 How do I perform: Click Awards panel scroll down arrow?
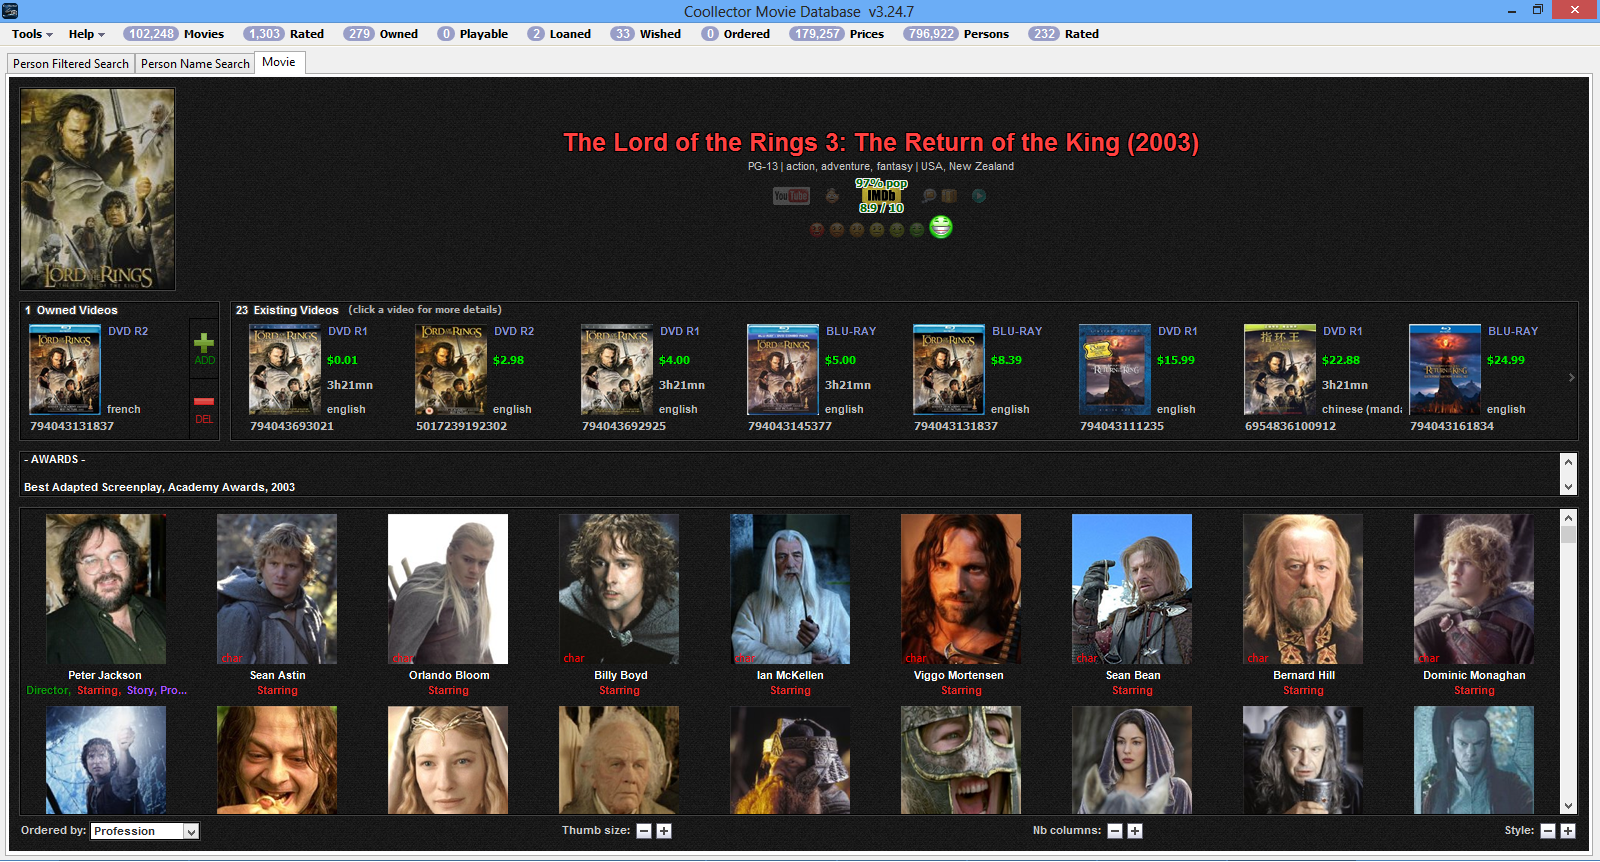1568,487
